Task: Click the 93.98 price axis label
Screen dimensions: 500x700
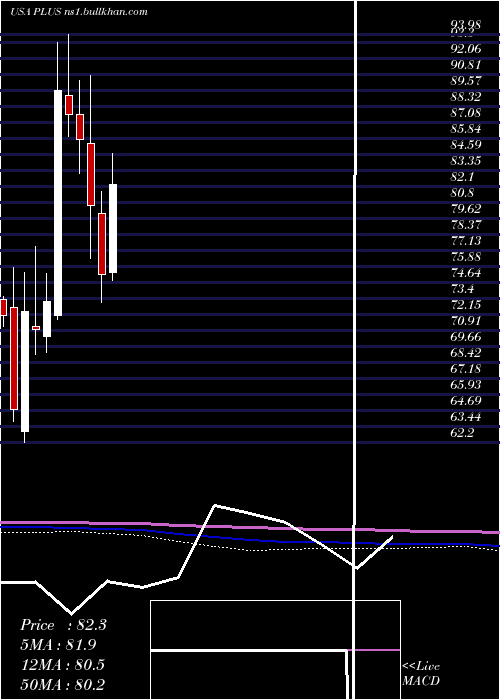Action: (x=466, y=25)
